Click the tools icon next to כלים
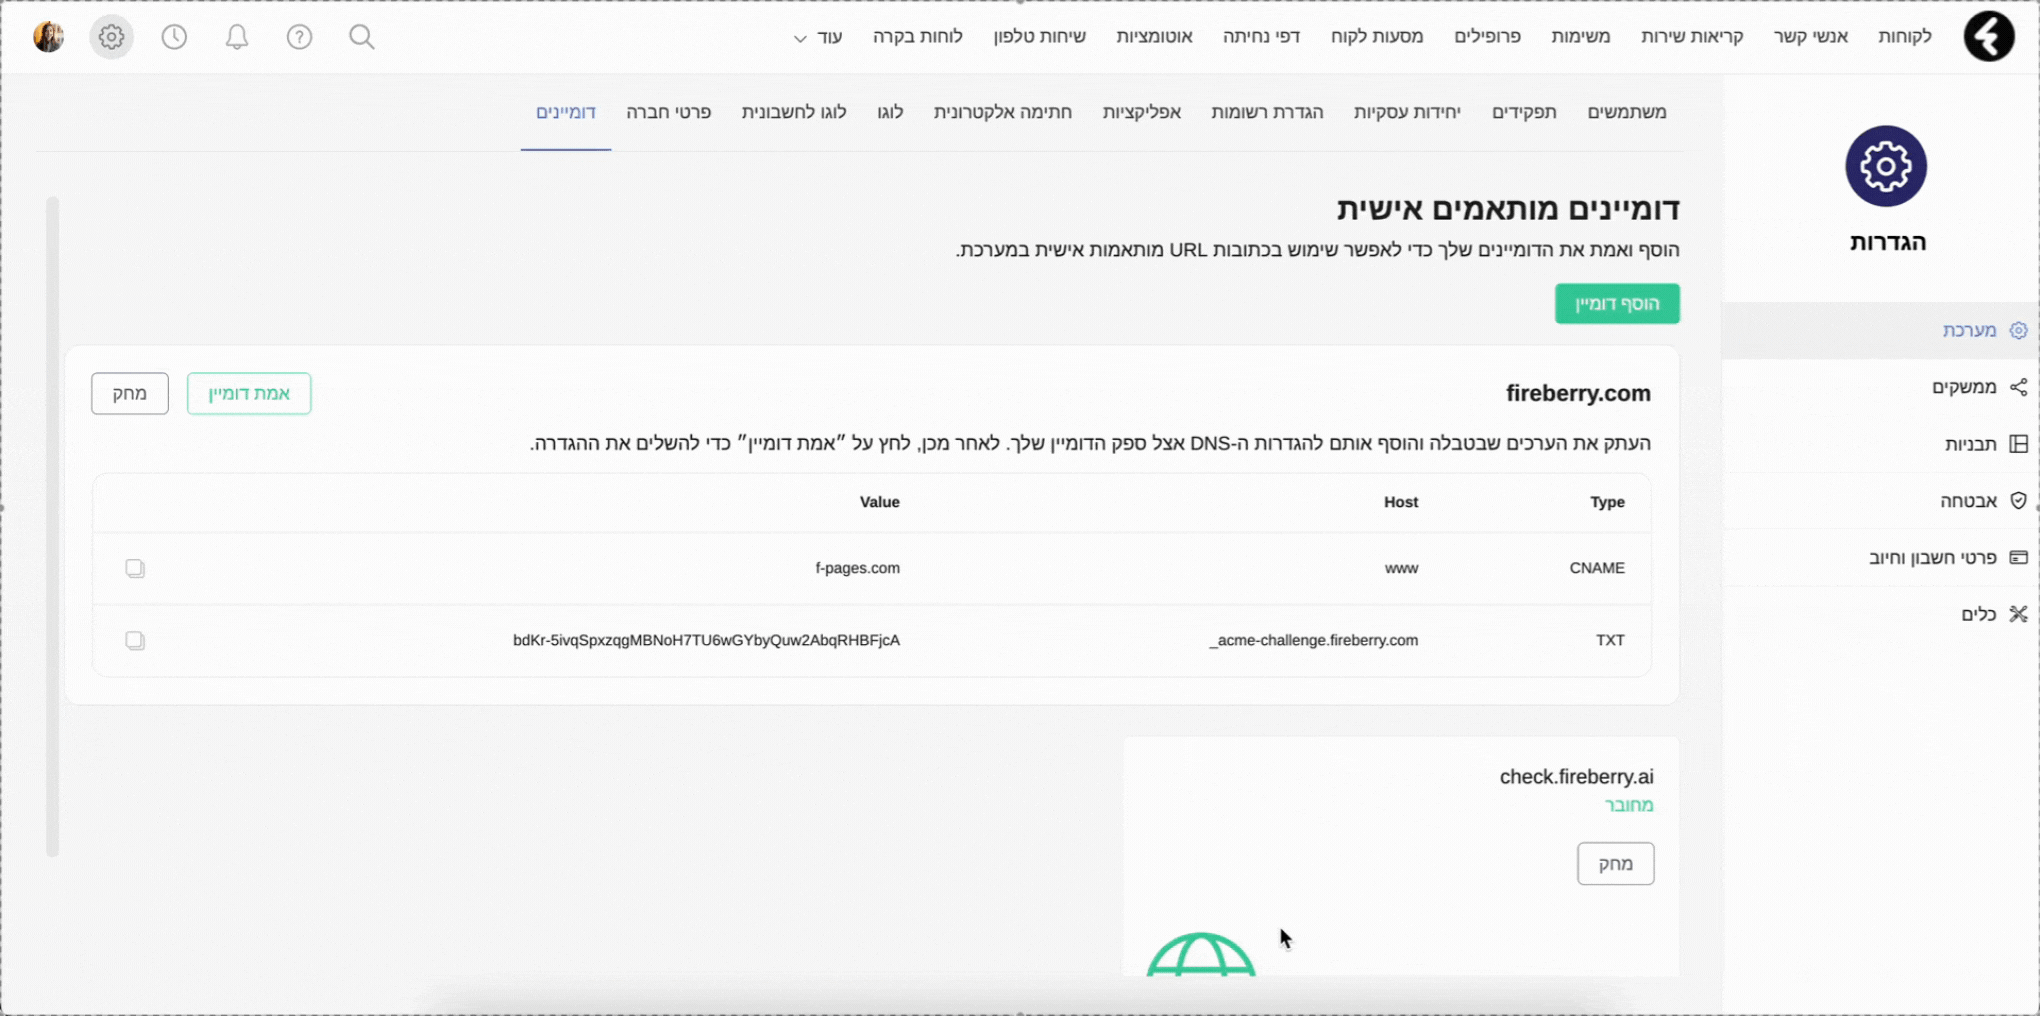This screenshot has width=2040, height=1016. 2018,614
